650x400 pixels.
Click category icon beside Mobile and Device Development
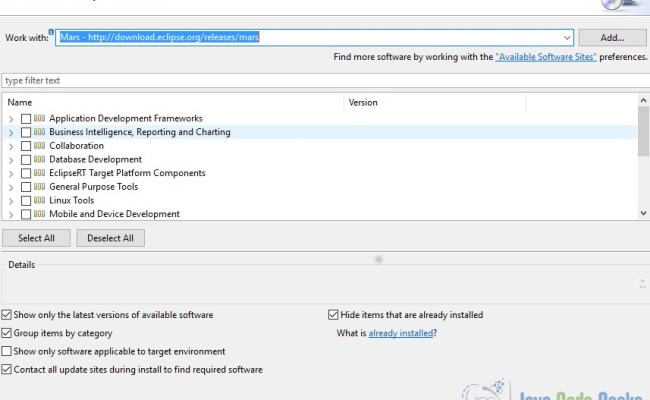click(39, 214)
